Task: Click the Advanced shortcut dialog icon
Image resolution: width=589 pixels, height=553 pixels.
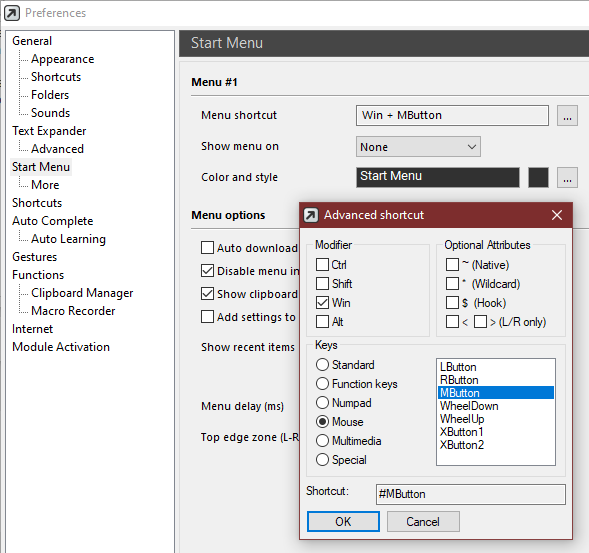Action: click(x=311, y=215)
